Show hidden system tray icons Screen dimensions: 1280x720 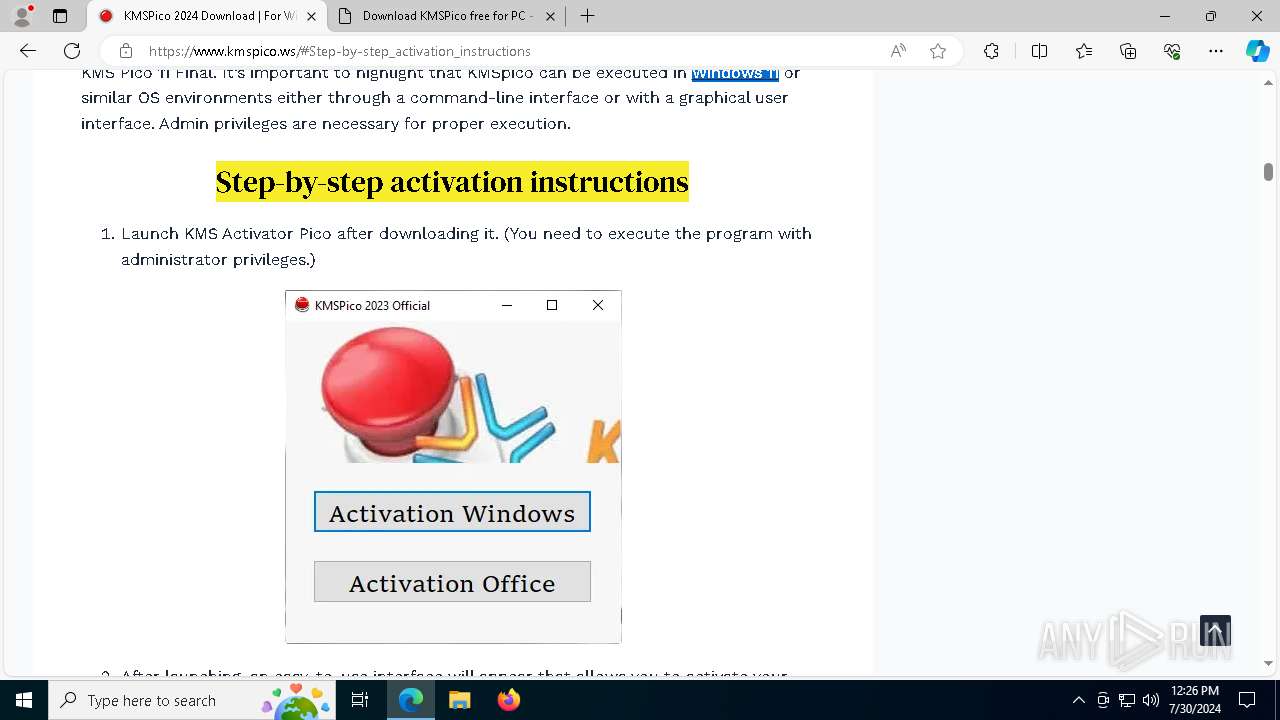[1078, 700]
